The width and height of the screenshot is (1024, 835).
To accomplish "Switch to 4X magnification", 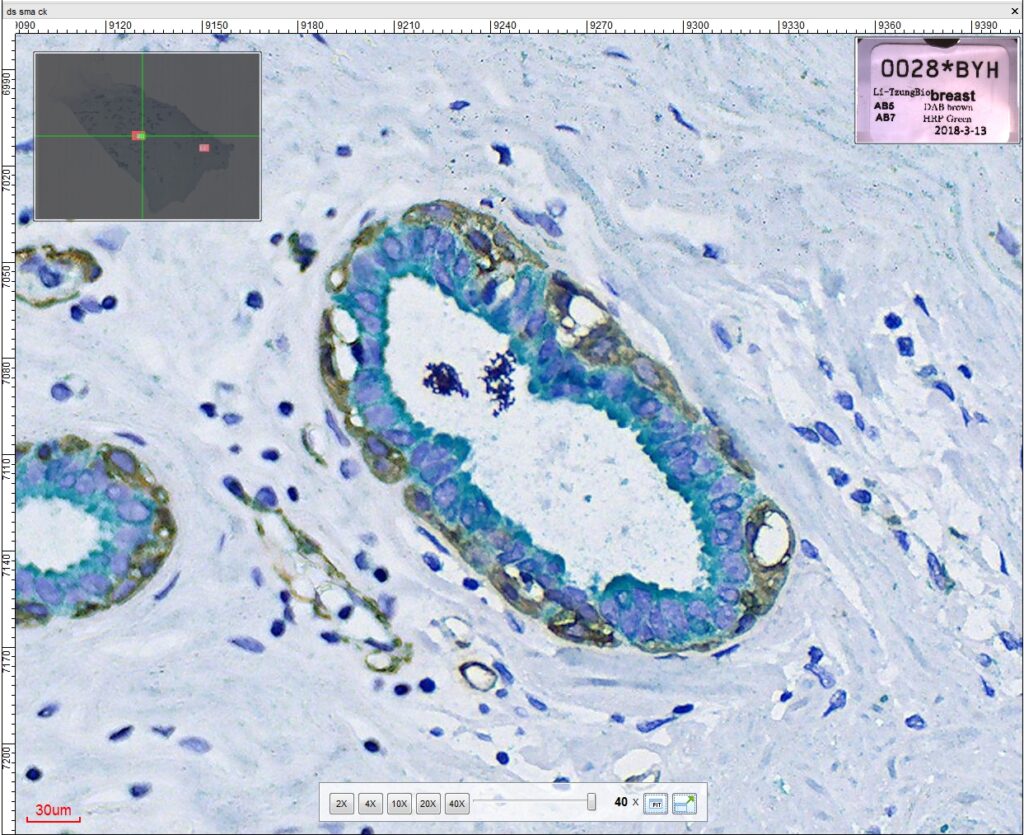I will [370, 803].
